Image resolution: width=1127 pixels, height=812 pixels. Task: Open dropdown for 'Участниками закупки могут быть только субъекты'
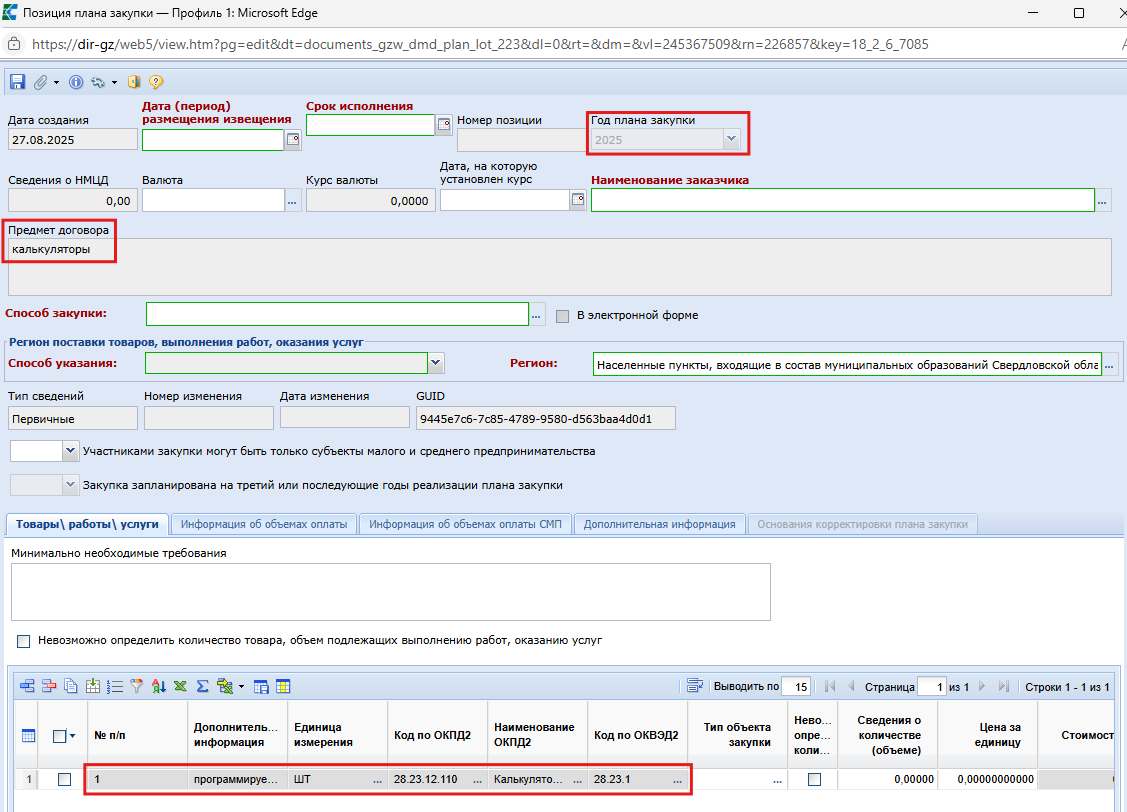[x=70, y=451]
